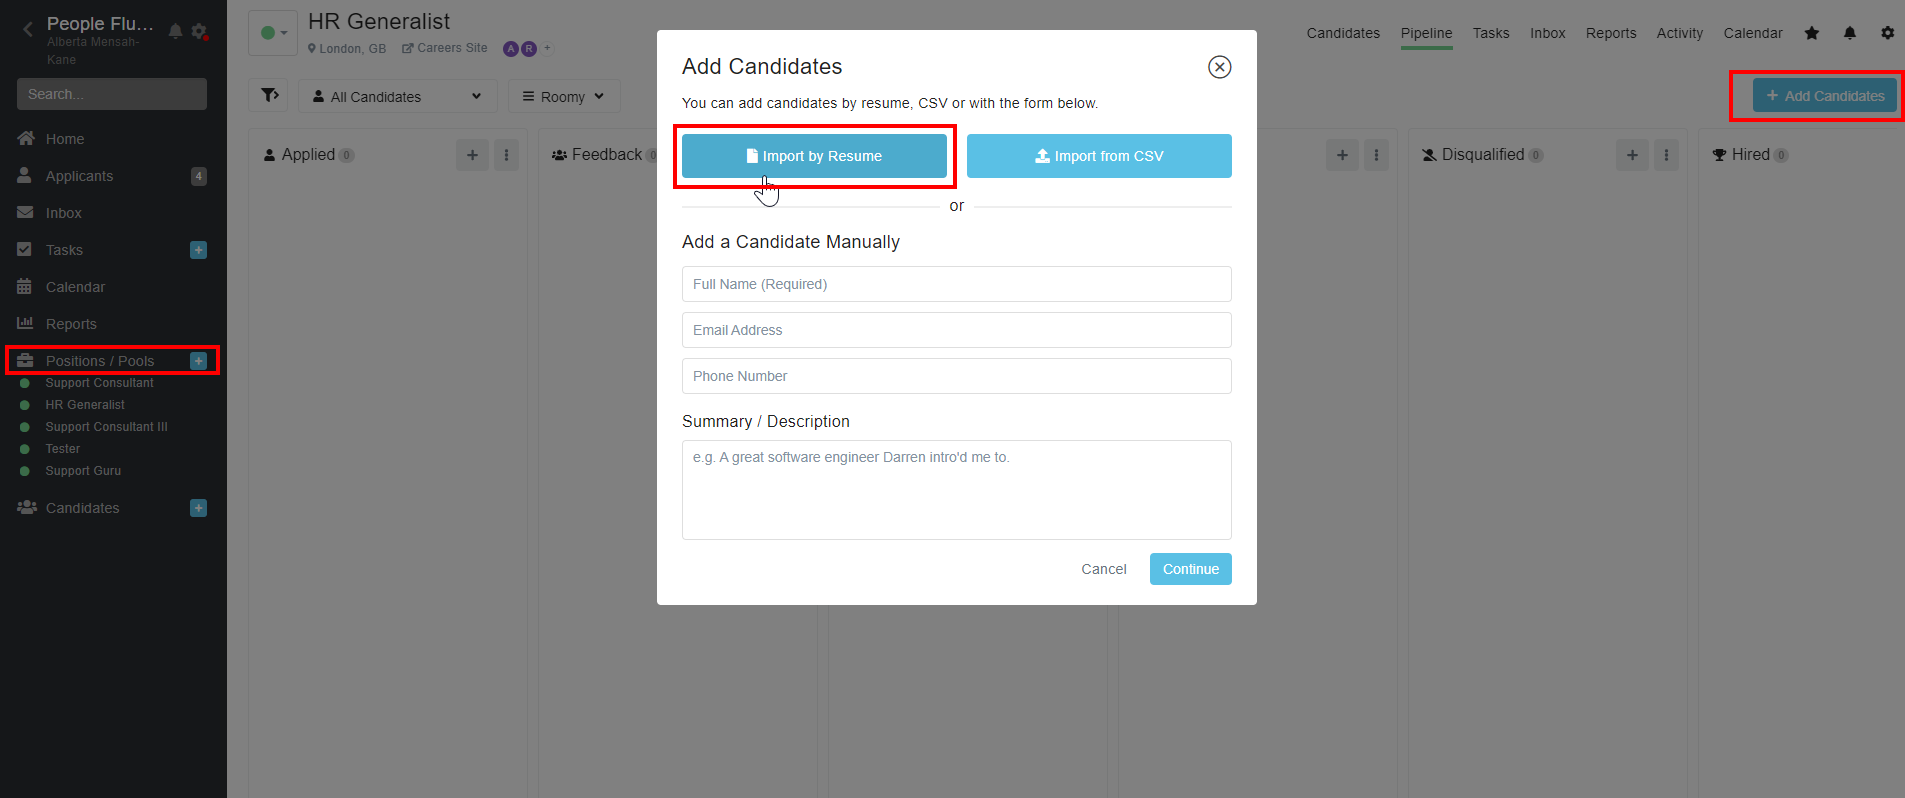1905x798 pixels.
Task: Click the filter funnel icon
Action: pos(269,96)
